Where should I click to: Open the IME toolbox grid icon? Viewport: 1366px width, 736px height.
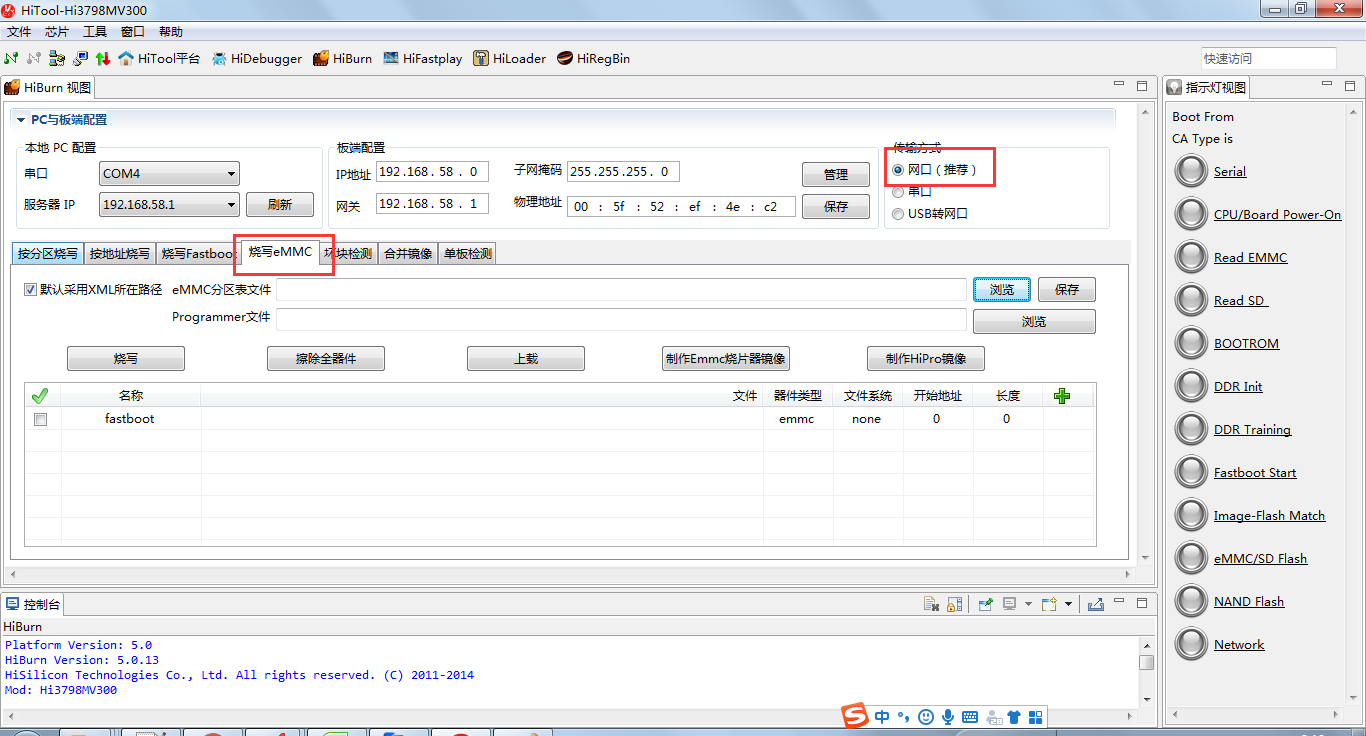(1035, 717)
